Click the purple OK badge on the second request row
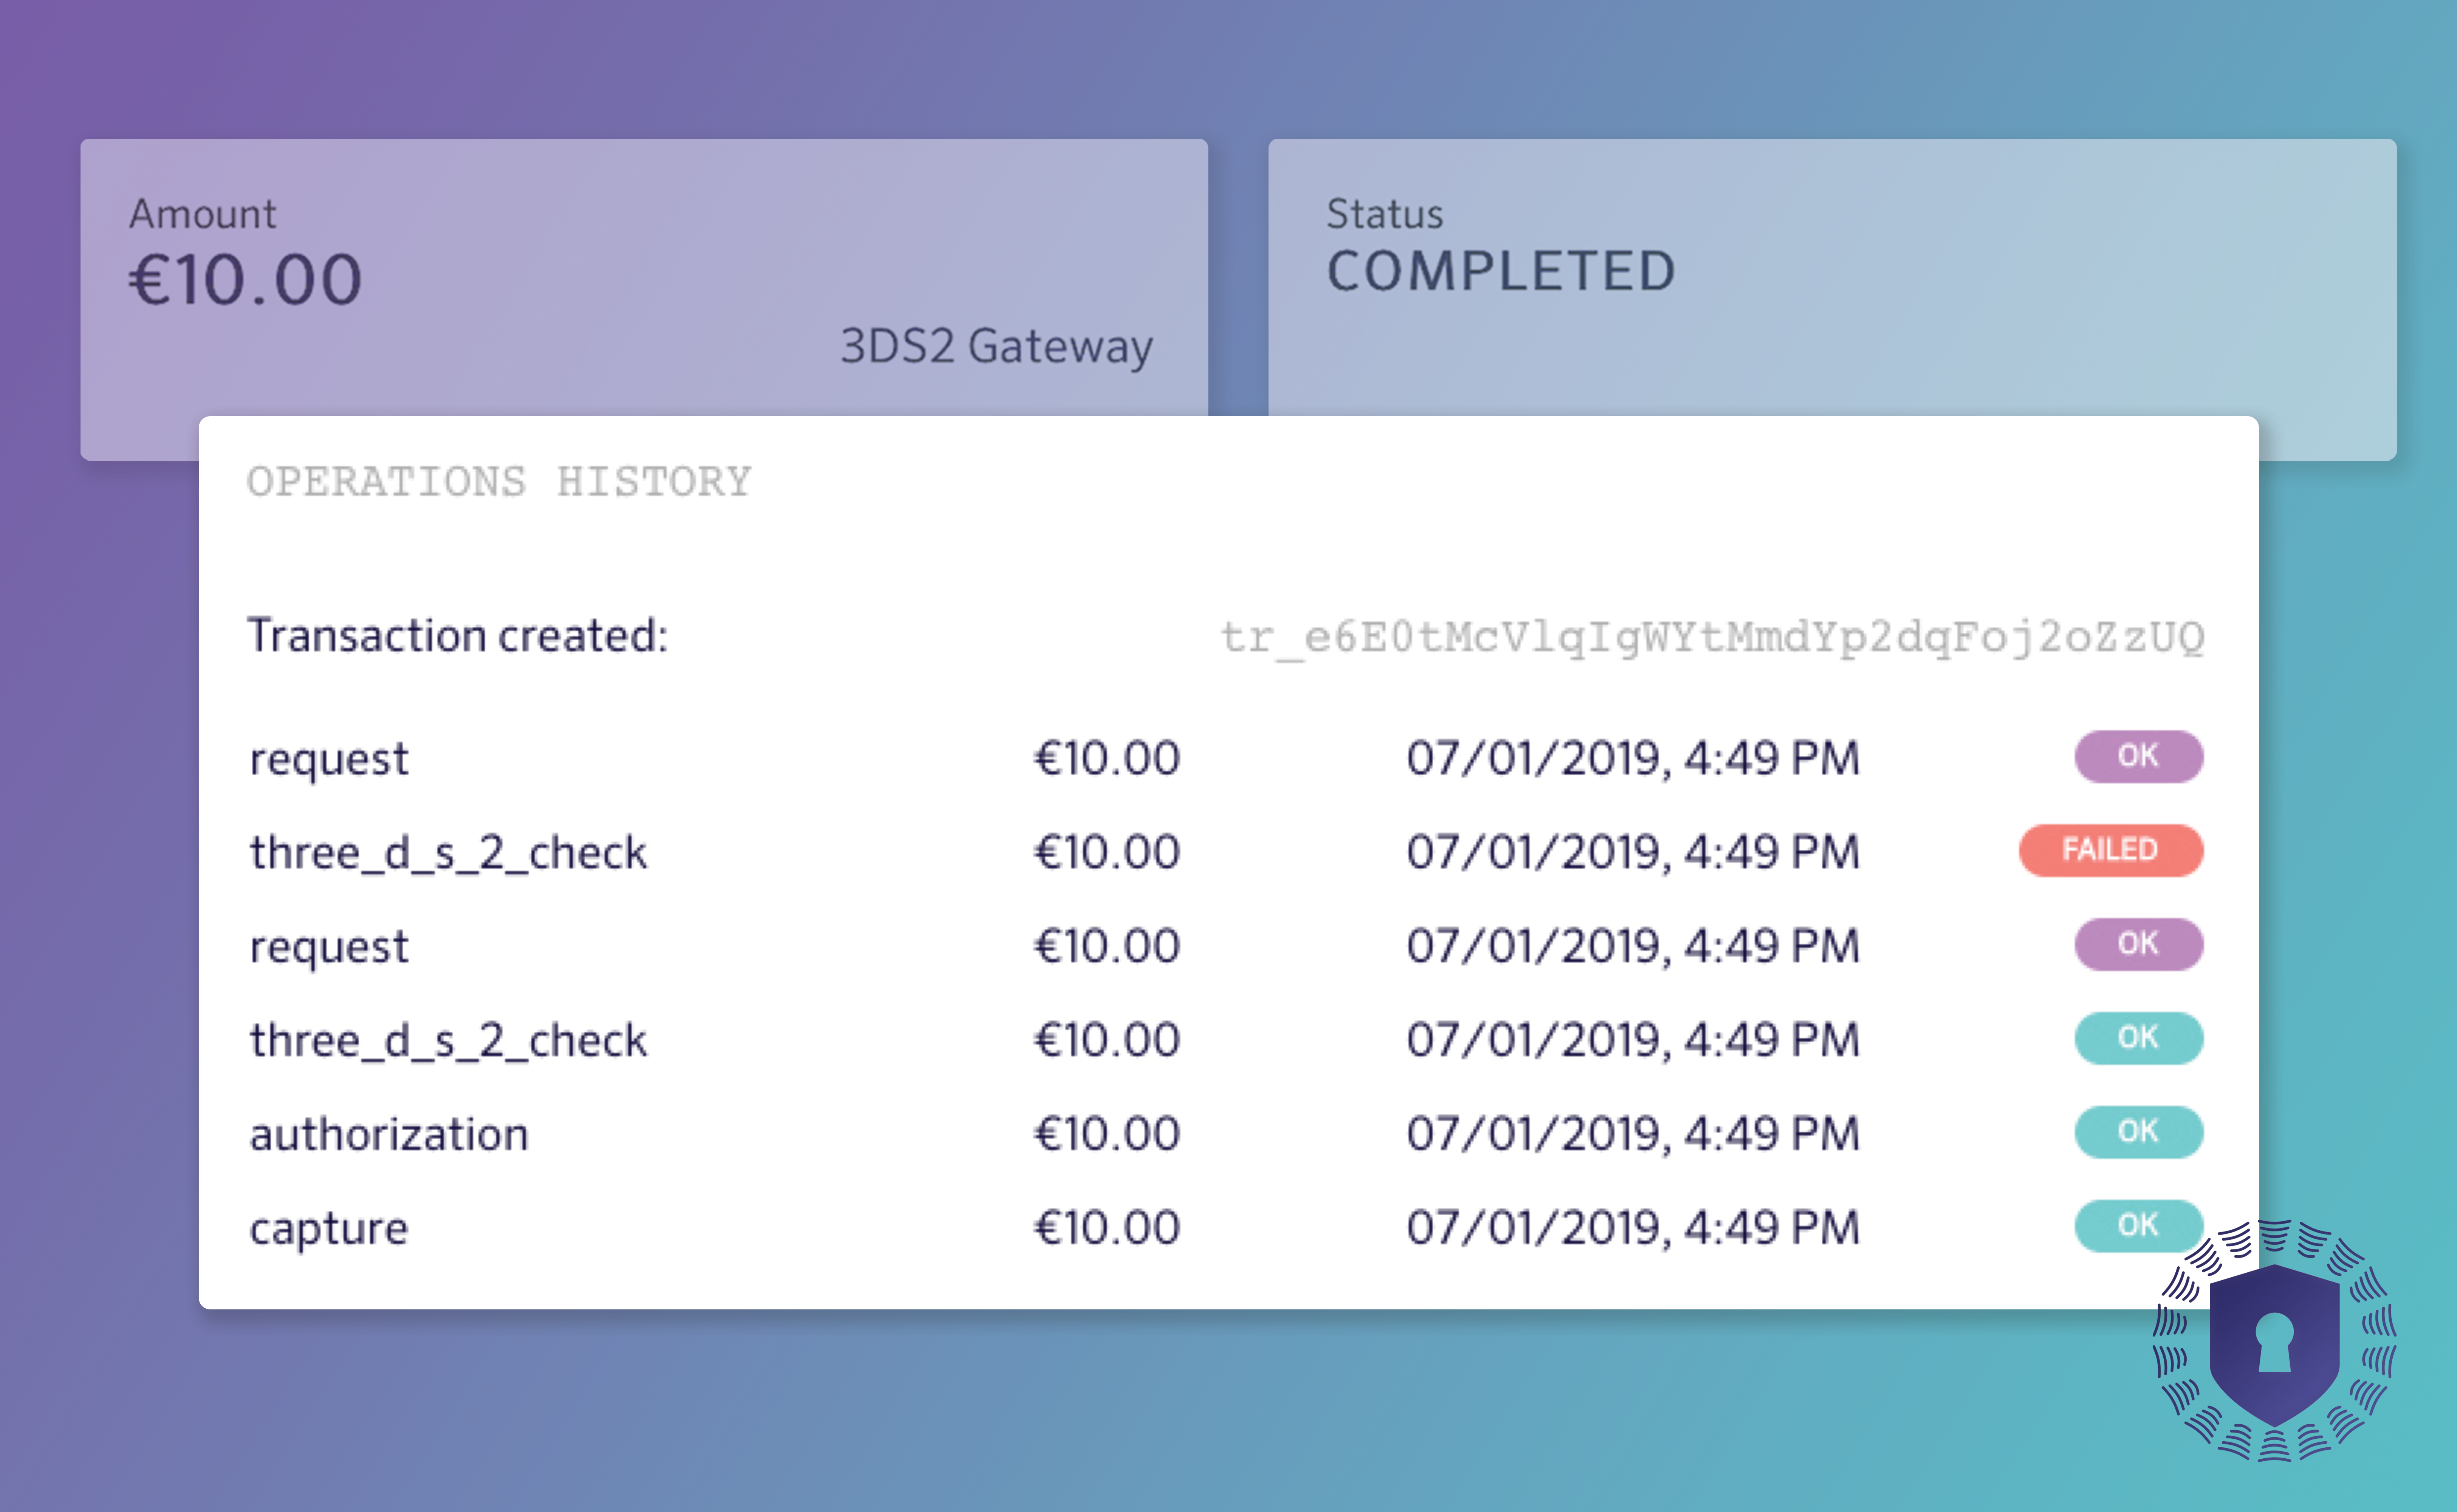 [2138, 944]
